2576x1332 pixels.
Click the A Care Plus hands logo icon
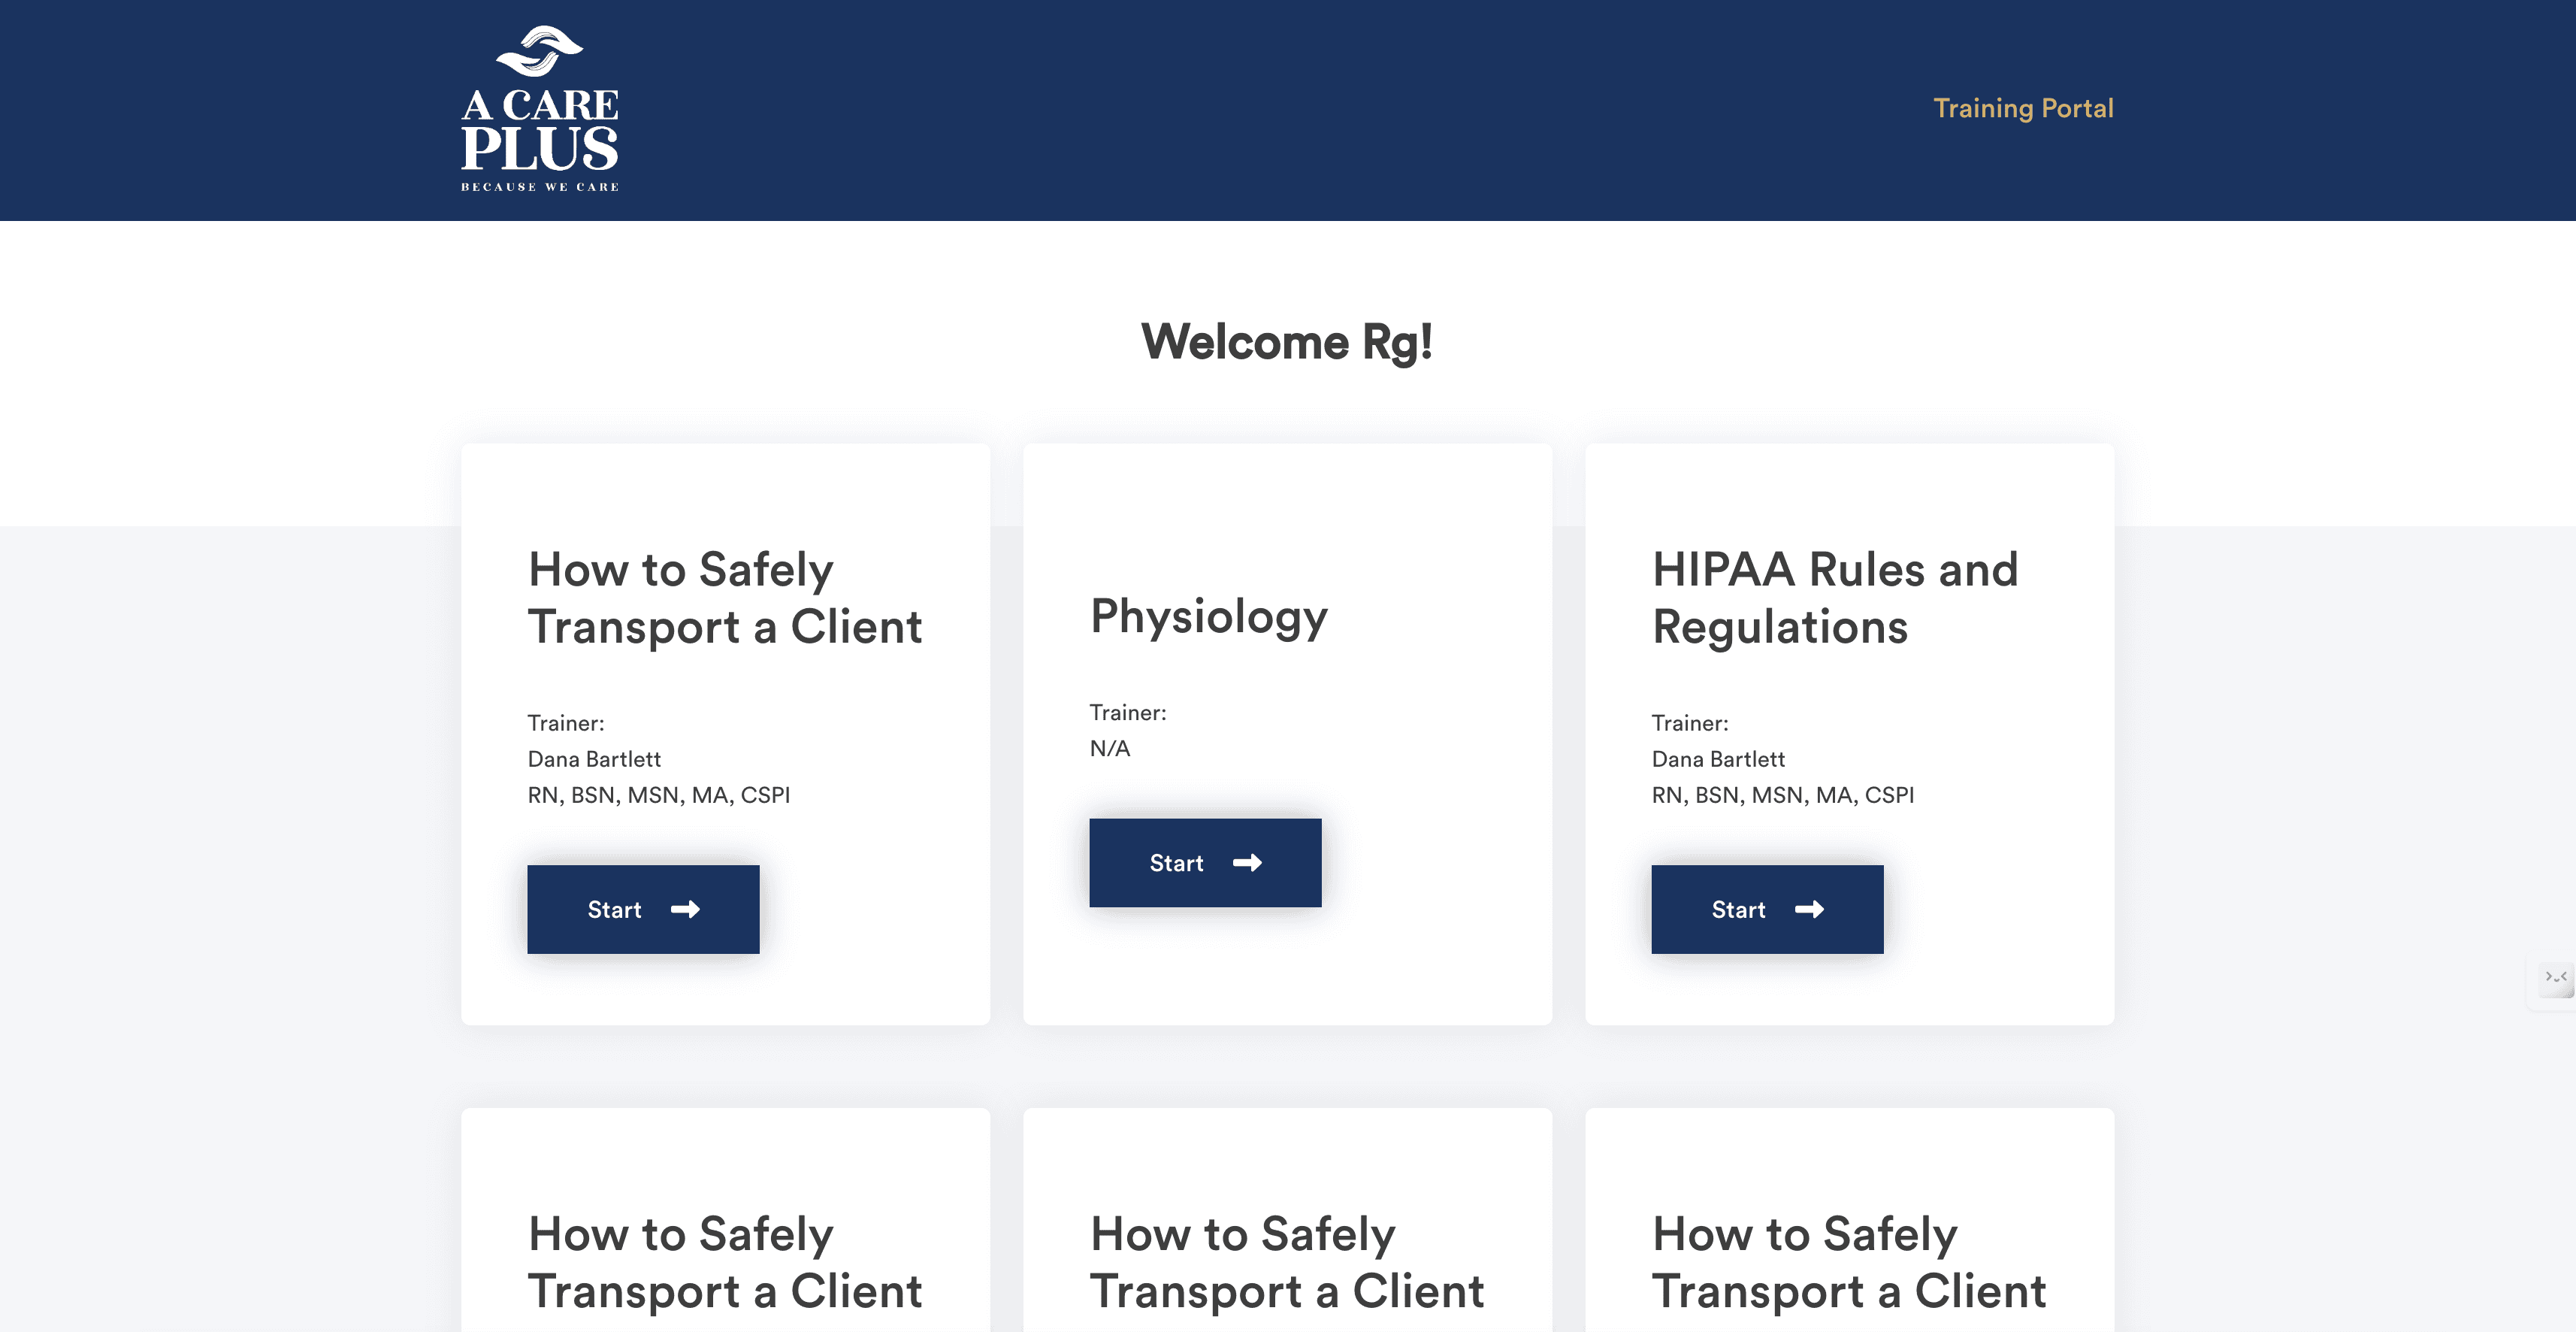(x=540, y=50)
